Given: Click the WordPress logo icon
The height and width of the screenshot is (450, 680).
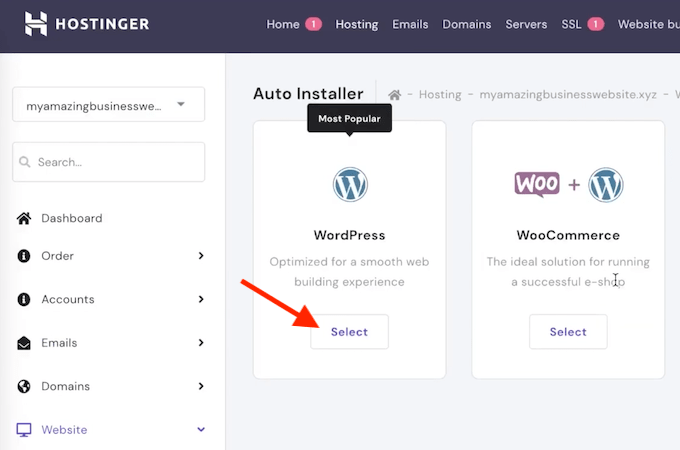Looking at the screenshot, I should click(350, 184).
